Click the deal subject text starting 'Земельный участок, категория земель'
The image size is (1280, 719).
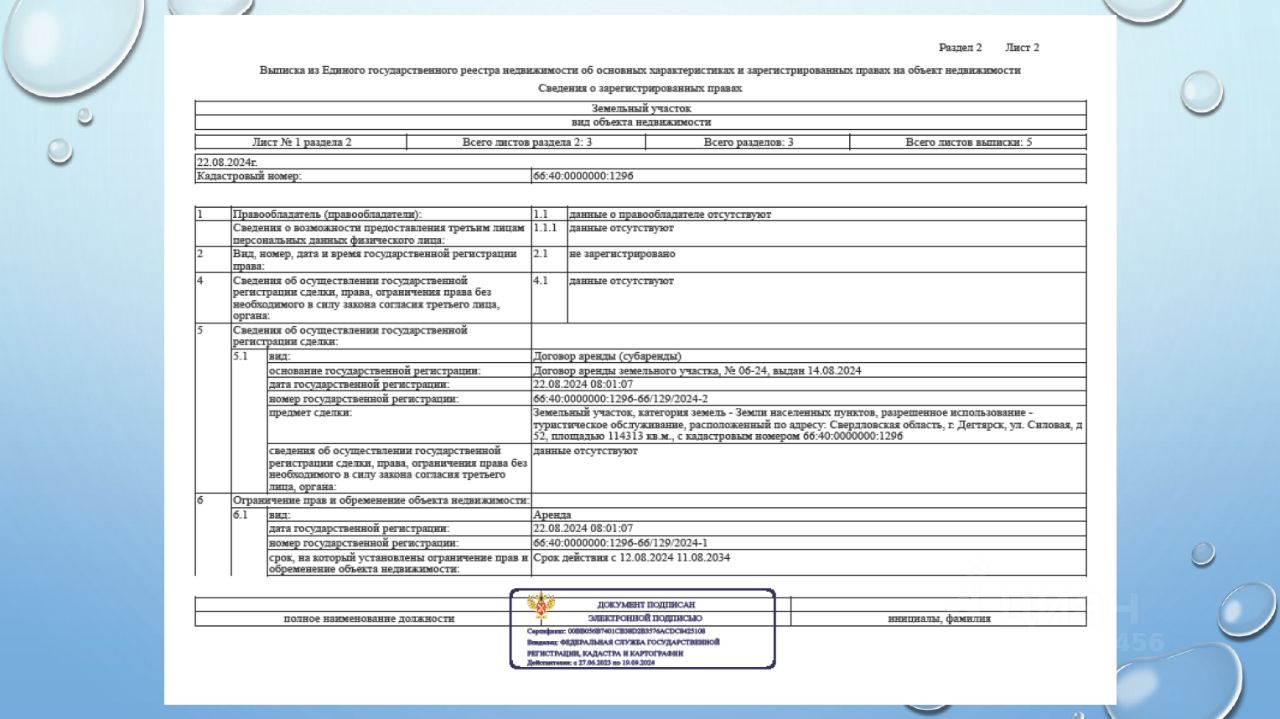[808, 424]
